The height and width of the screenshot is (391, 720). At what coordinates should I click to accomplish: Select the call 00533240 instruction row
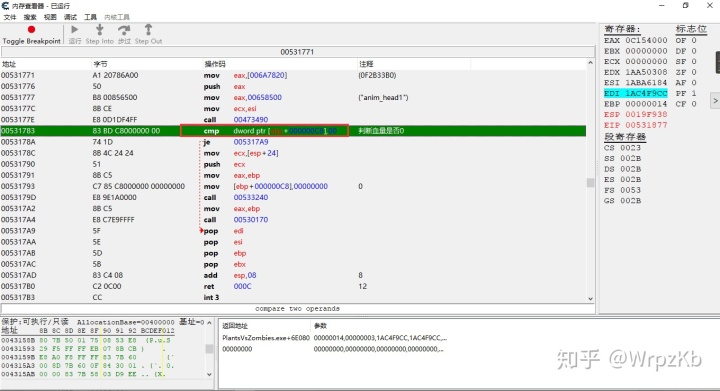point(293,197)
